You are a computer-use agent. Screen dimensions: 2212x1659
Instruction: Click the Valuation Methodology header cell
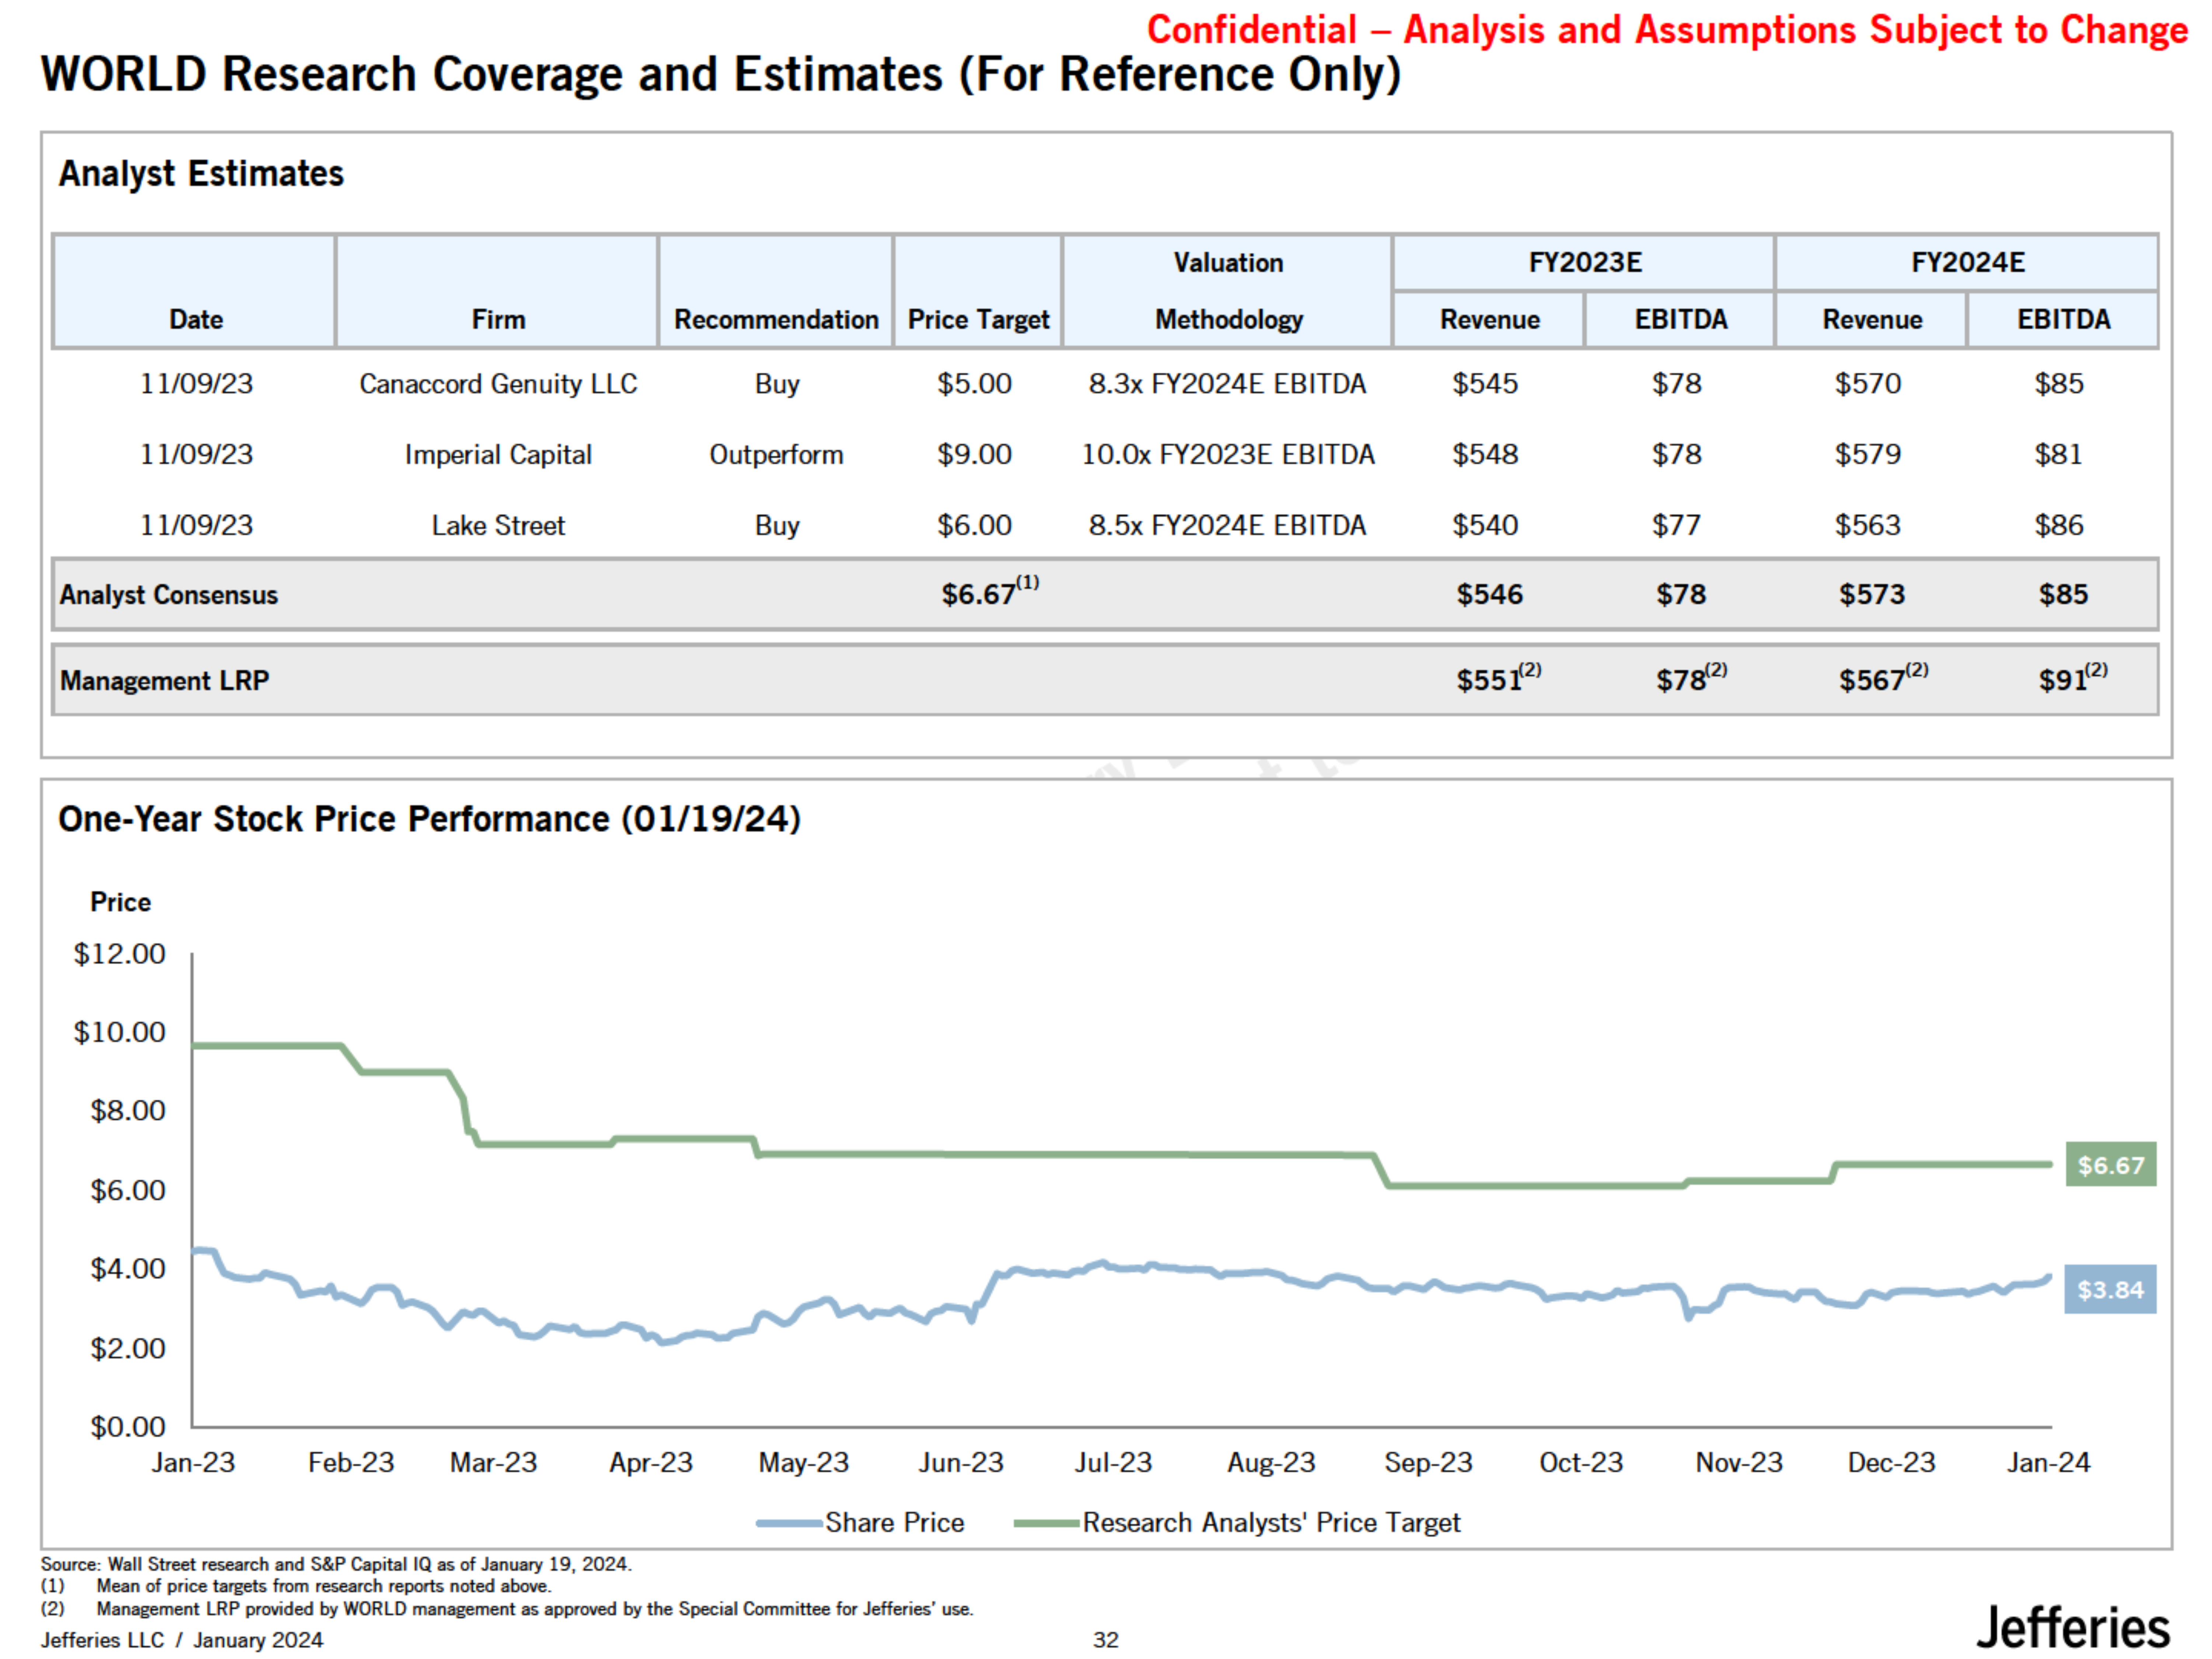click(x=1228, y=290)
